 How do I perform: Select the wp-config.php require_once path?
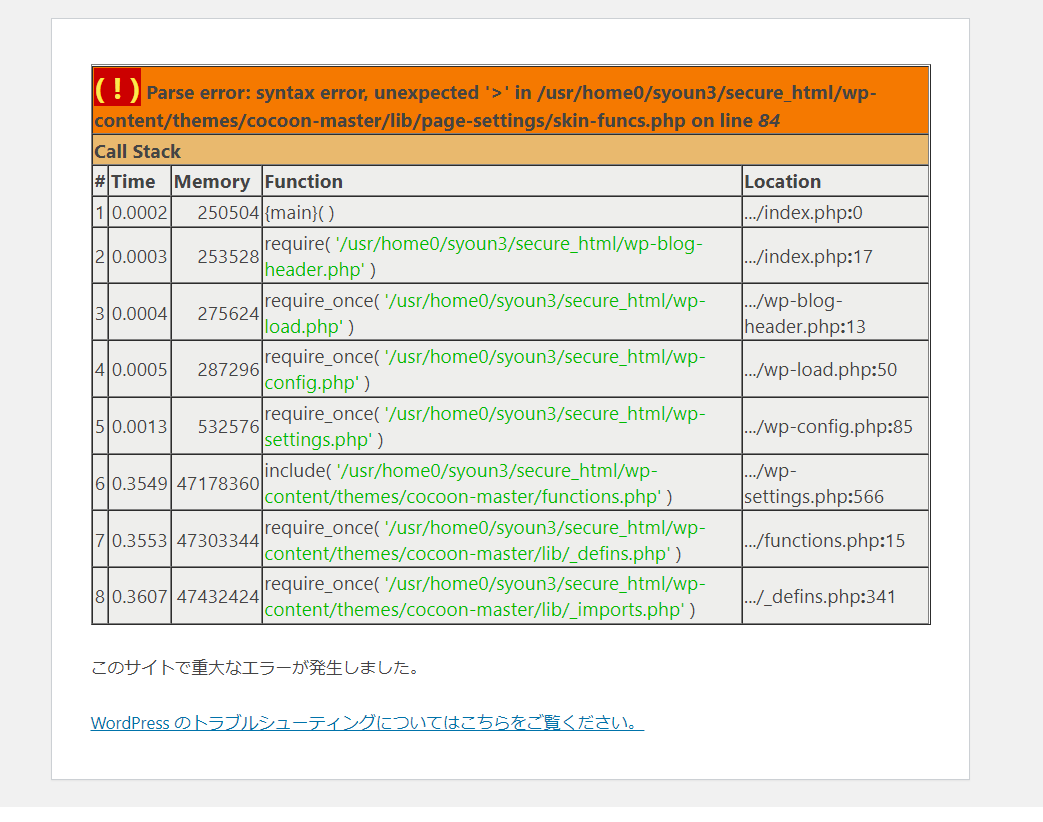coord(485,370)
